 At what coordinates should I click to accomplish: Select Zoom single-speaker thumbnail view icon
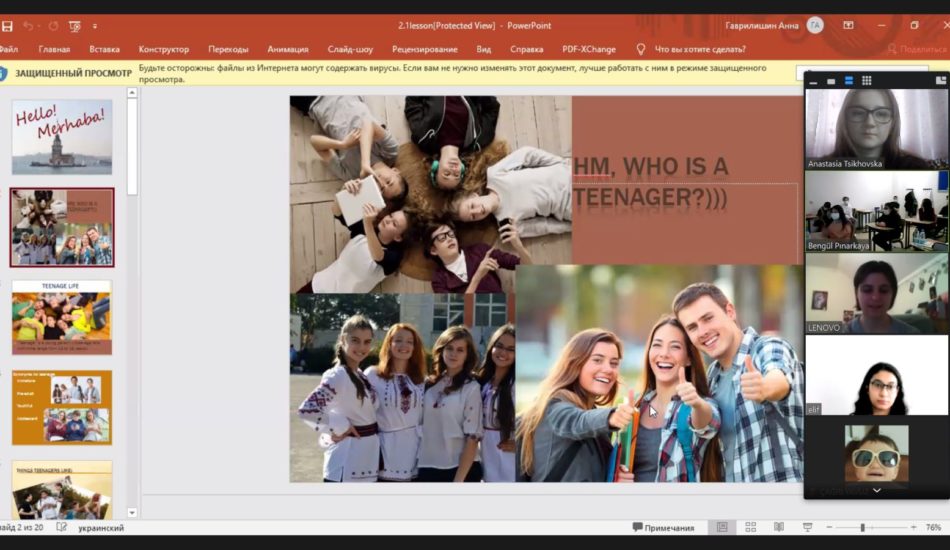pyautogui.click(x=831, y=81)
